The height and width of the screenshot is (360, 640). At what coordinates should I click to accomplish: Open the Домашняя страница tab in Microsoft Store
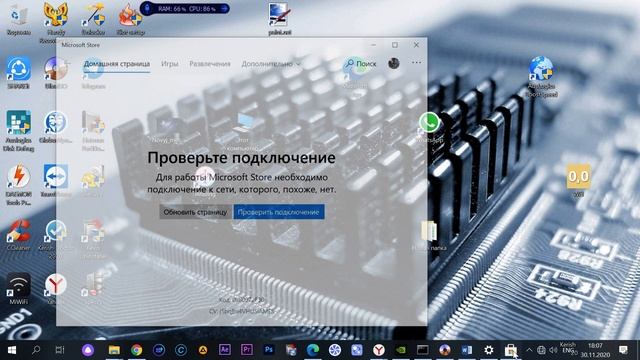coord(117,64)
